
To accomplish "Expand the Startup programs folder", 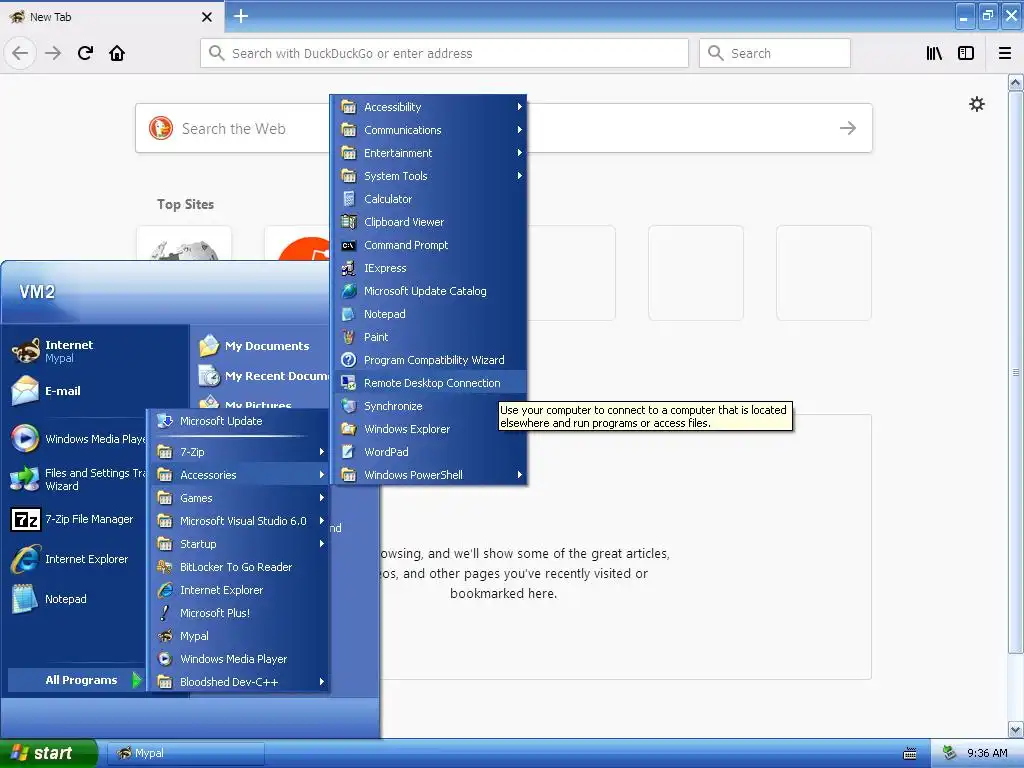I will [x=240, y=544].
